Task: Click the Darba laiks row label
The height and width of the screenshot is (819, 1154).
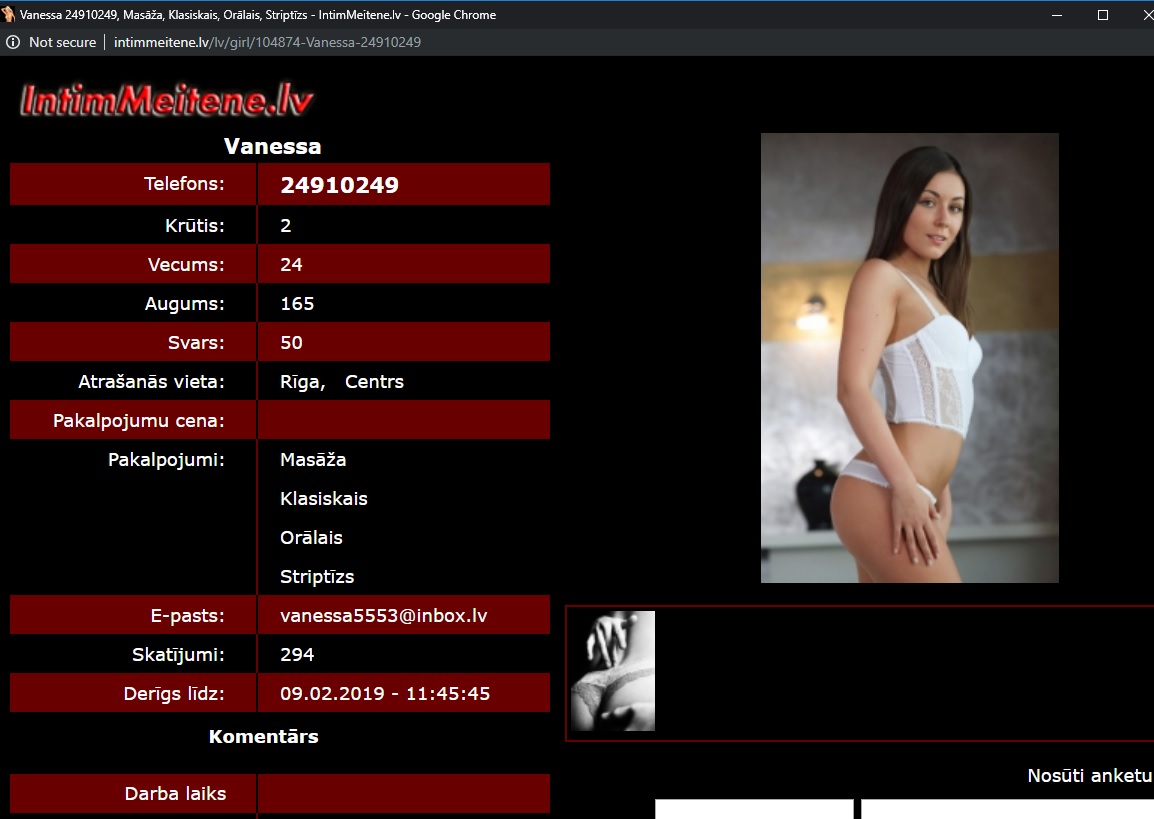Action: (175, 794)
